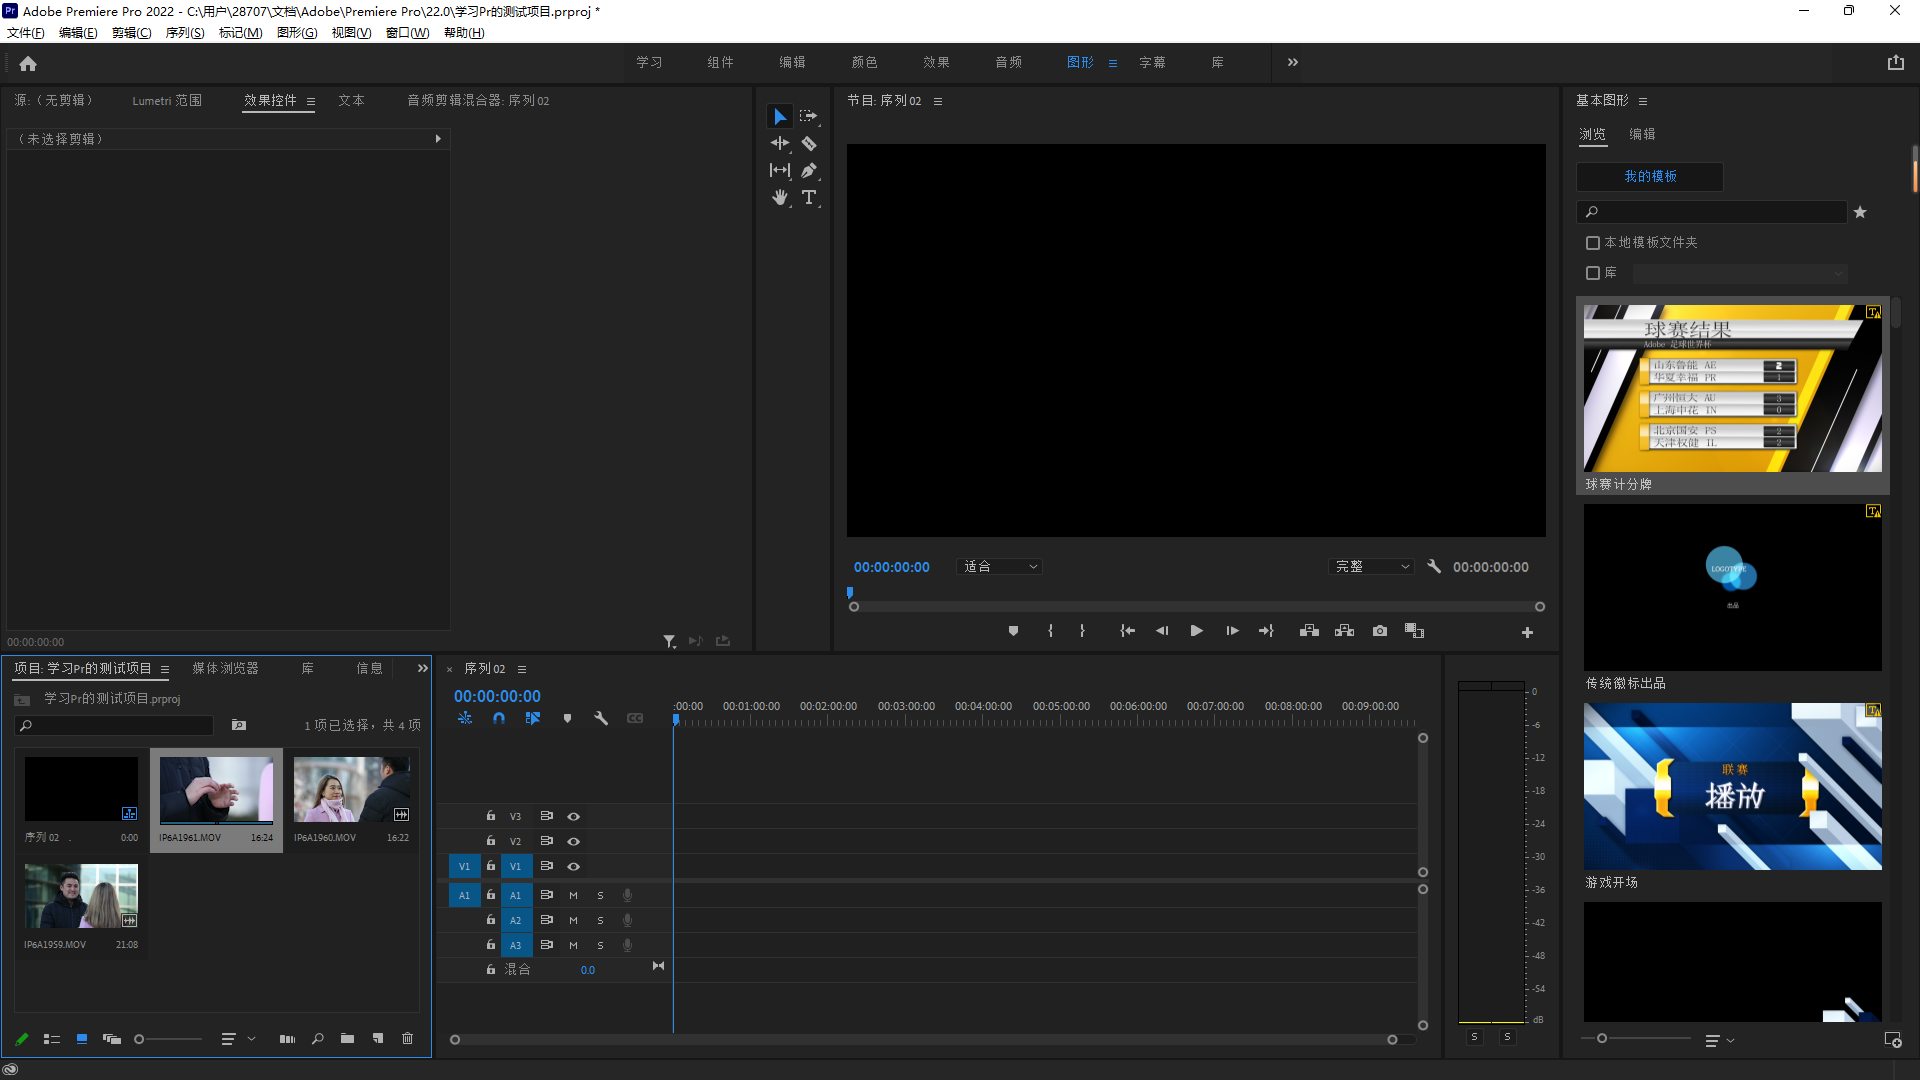Image resolution: width=1920 pixels, height=1080 pixels.
Task: Delete selected item with trash icon
Action: tap(407, 1039)
